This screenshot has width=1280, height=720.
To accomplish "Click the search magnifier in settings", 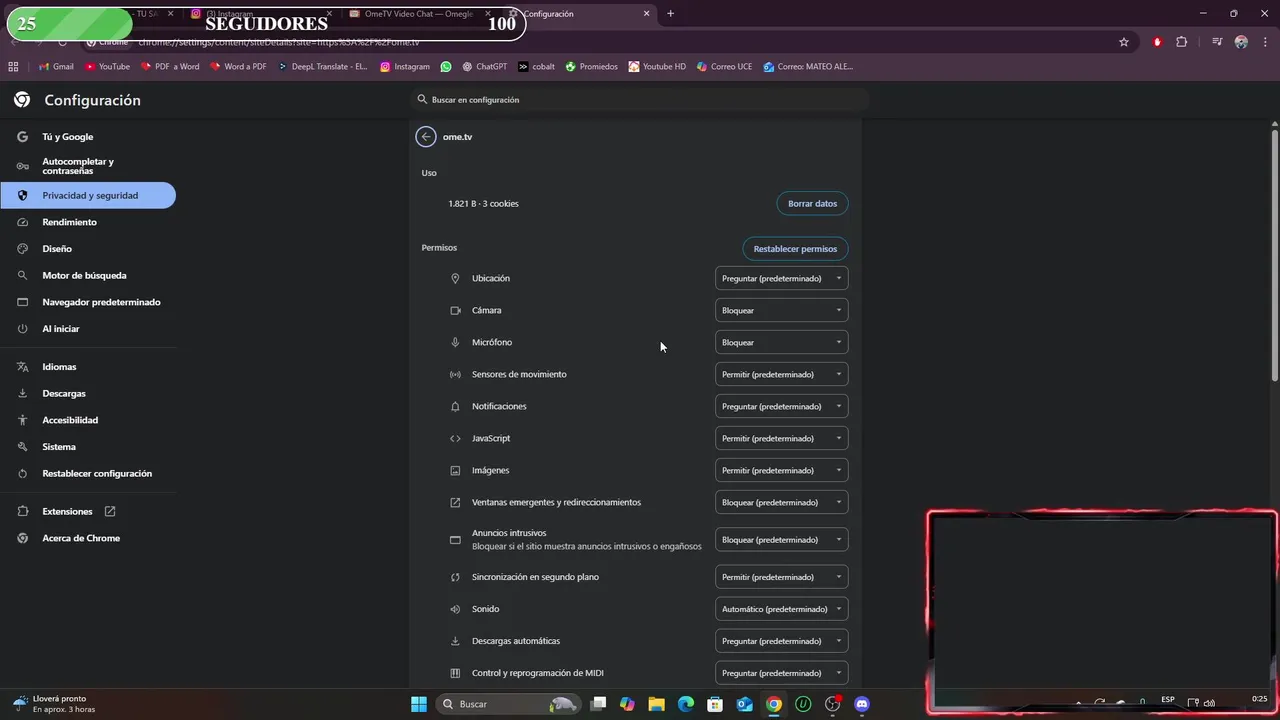I will (x=423, y=100).
